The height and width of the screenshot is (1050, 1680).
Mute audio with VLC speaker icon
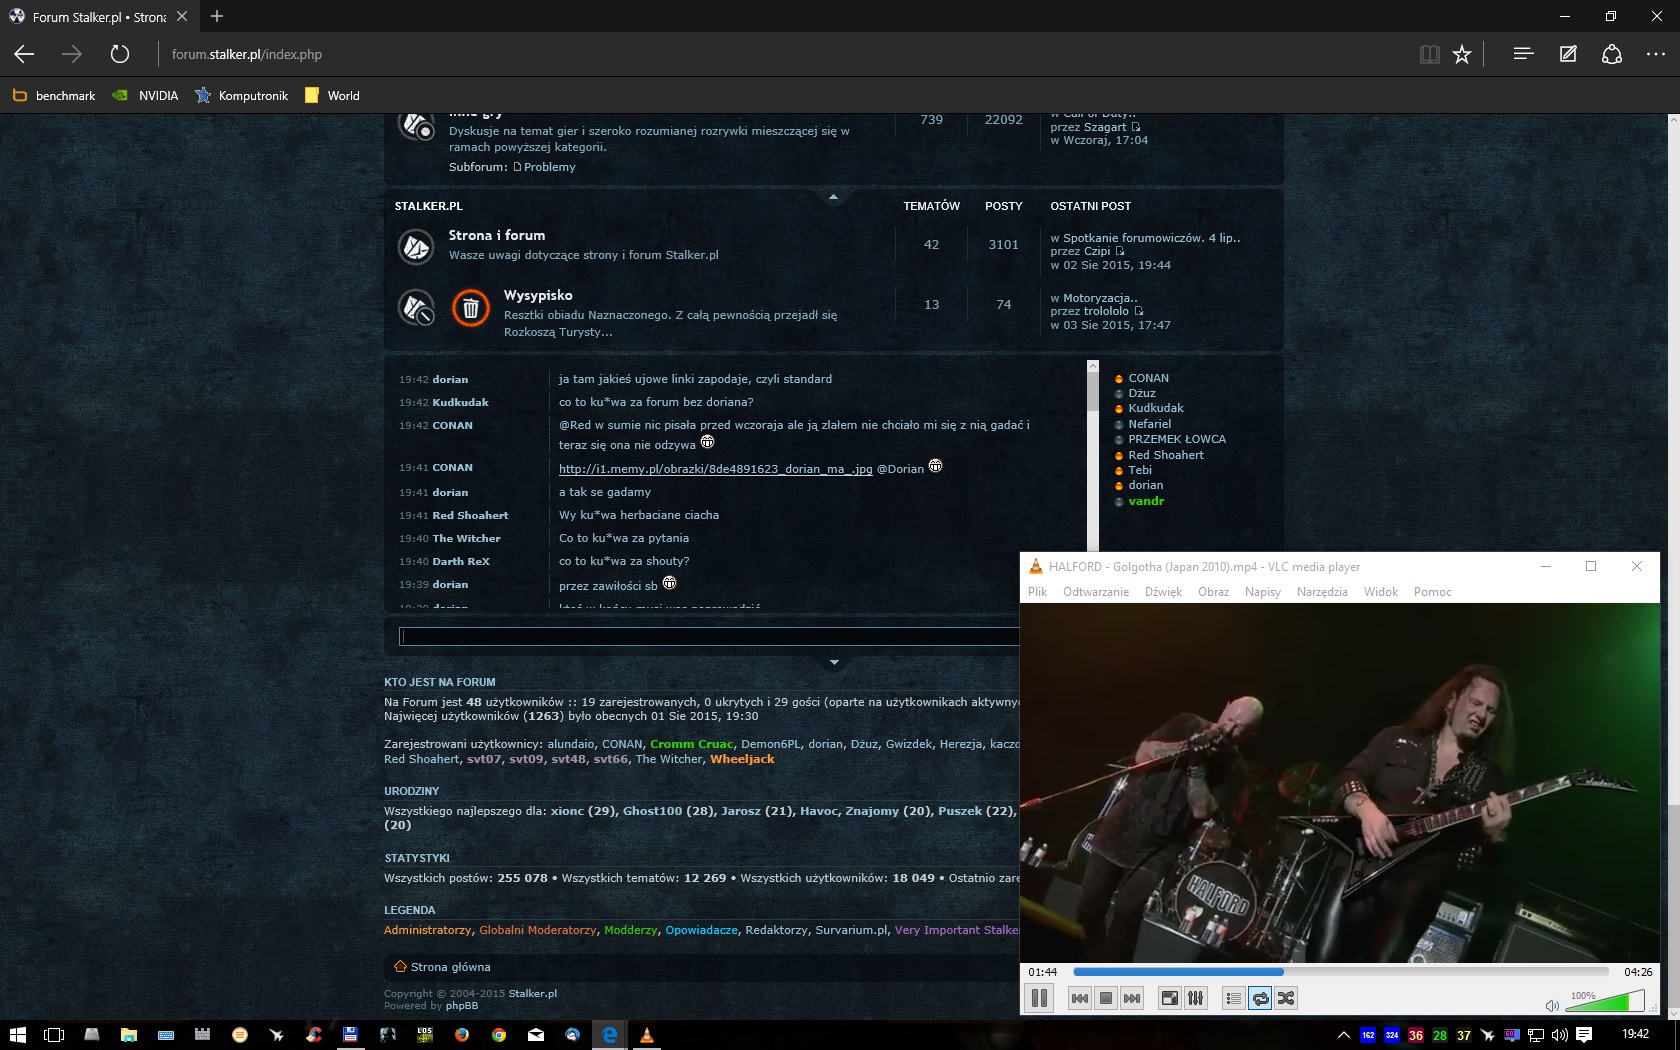pyautogui.click(x=1552, y=1005)
